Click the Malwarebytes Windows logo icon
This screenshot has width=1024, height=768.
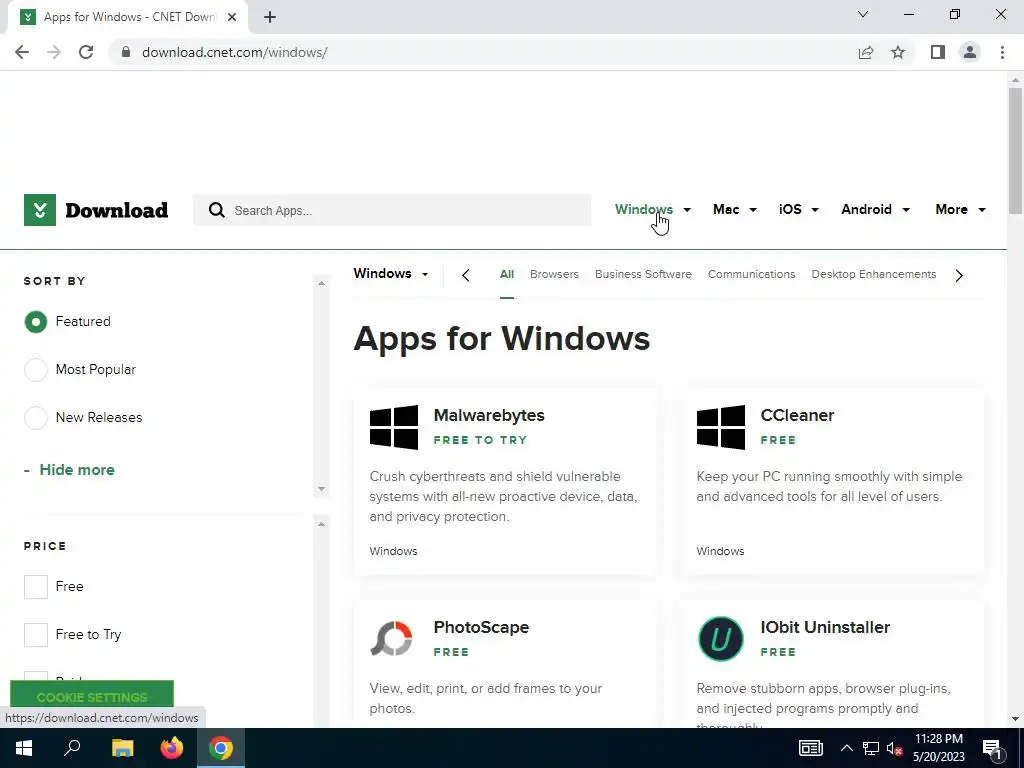(x=394, y=427)
